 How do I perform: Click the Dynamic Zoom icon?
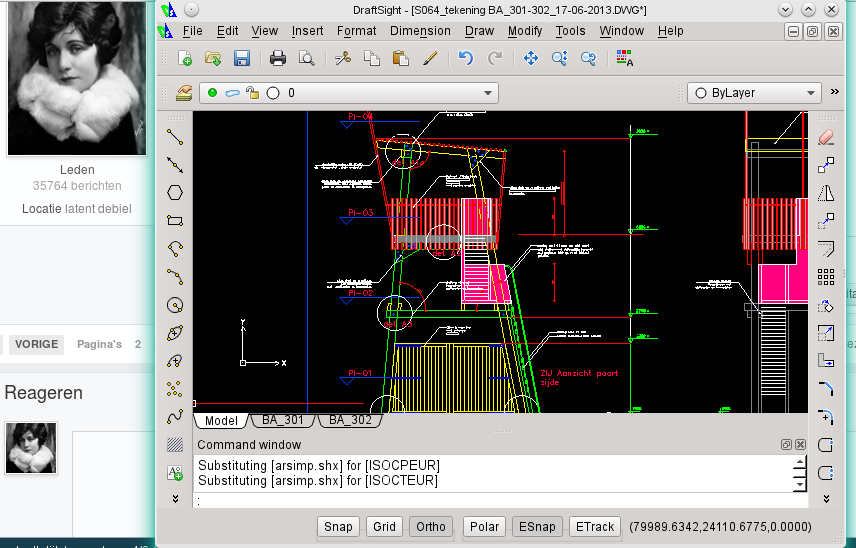tap(560, 58)
